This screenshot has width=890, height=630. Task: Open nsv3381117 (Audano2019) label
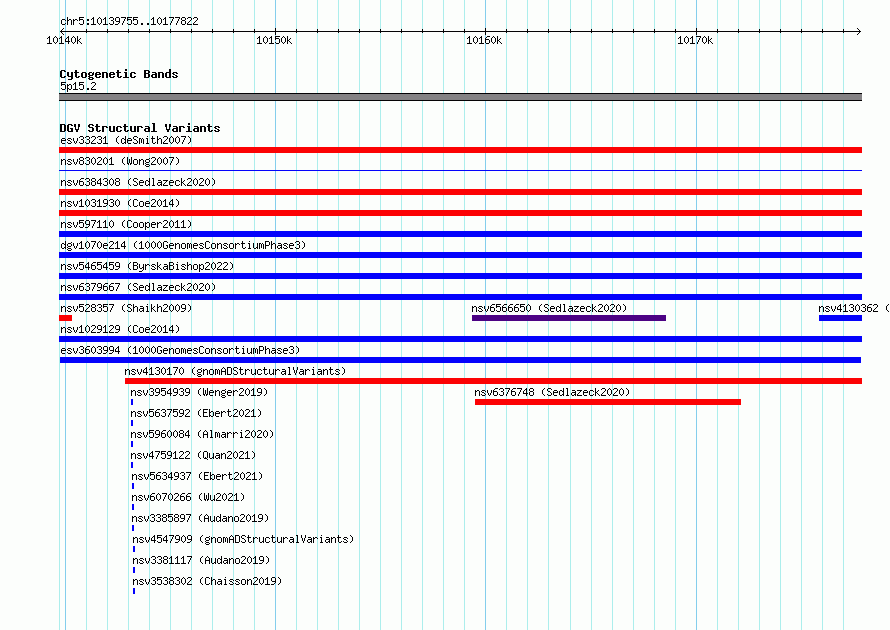click(x=201, y=560)
